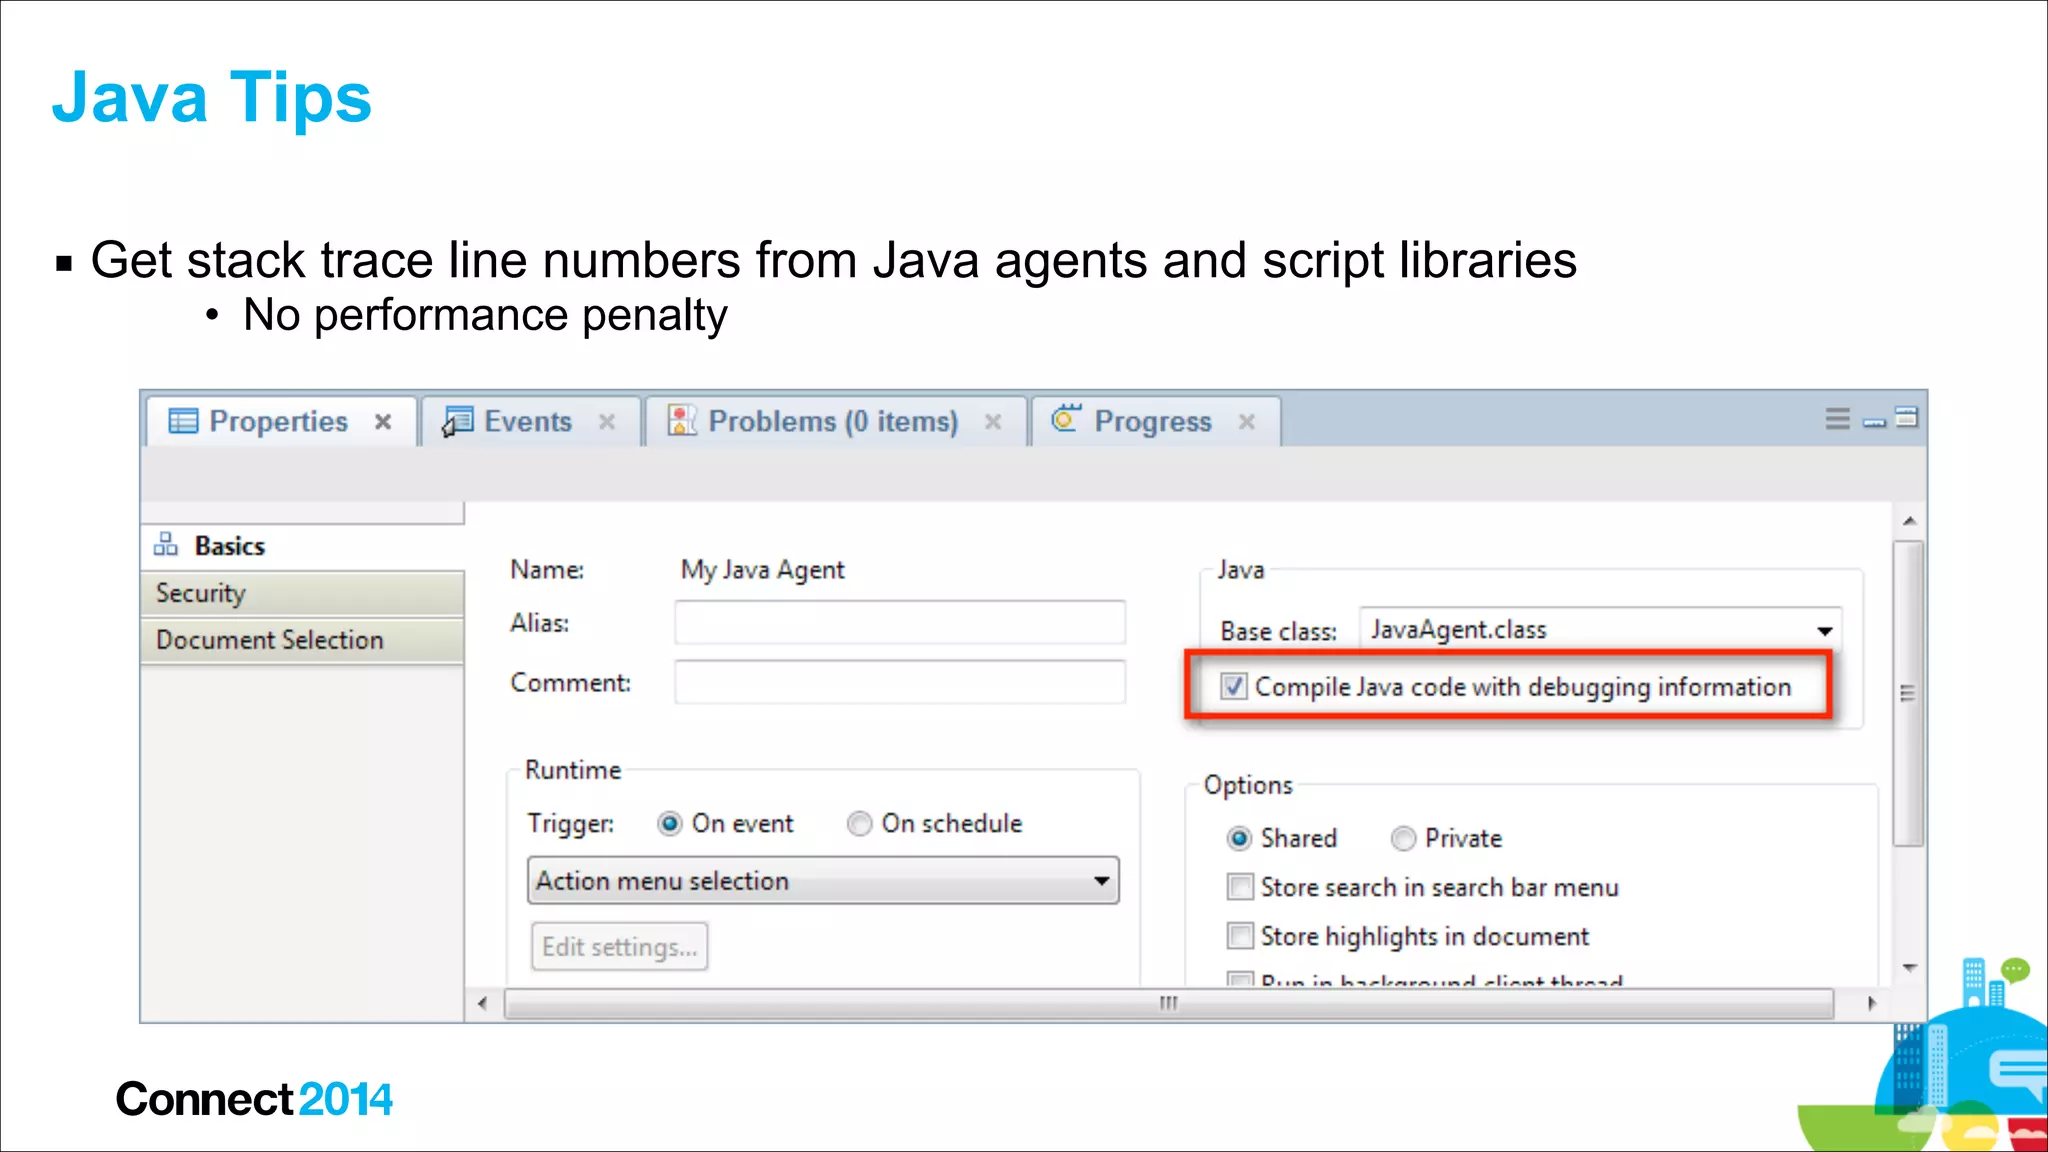
Task: Click the Properties tab table icon
Action: 183,421
